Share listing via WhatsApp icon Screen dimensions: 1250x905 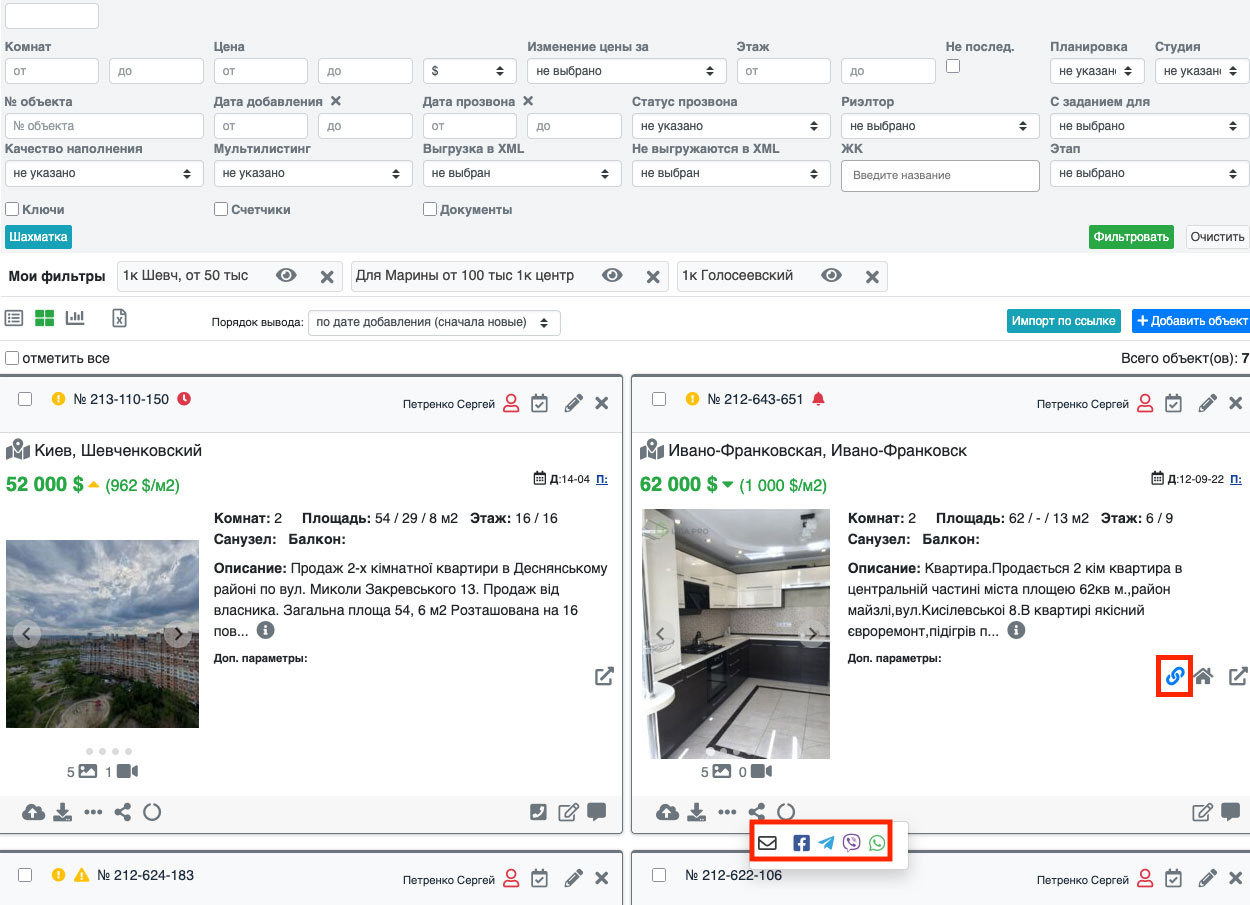pos(877,843)
